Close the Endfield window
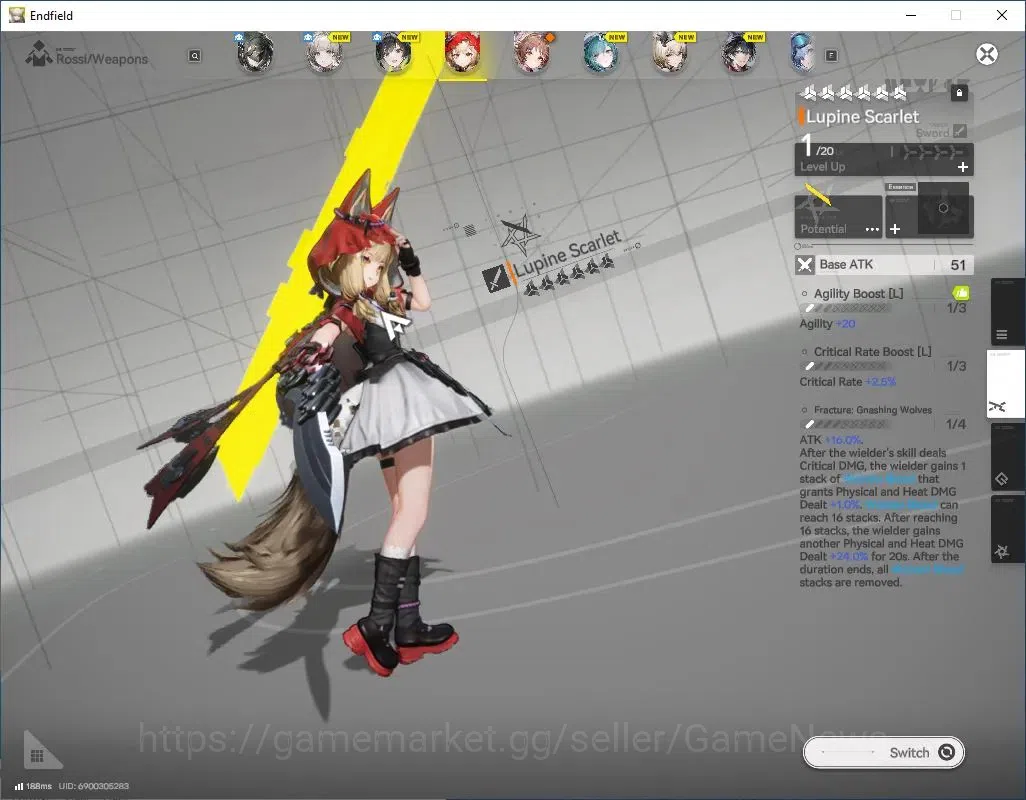This screenshot has height=800, width=1026. click(x=1002, y=15)
